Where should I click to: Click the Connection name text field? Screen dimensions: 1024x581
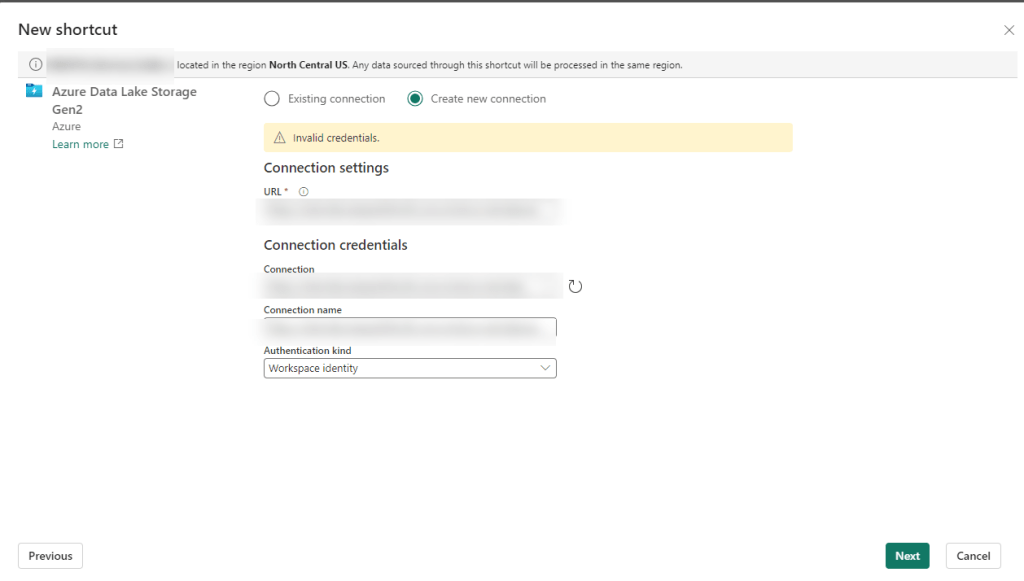pyautogui.click(x=410, y=328)
